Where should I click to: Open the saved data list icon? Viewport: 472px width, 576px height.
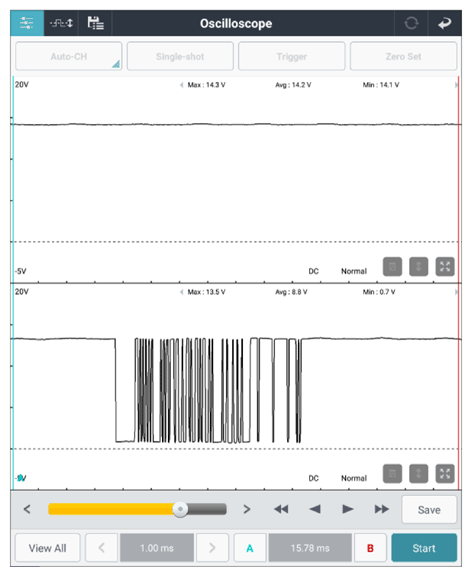tap(95, 23)
